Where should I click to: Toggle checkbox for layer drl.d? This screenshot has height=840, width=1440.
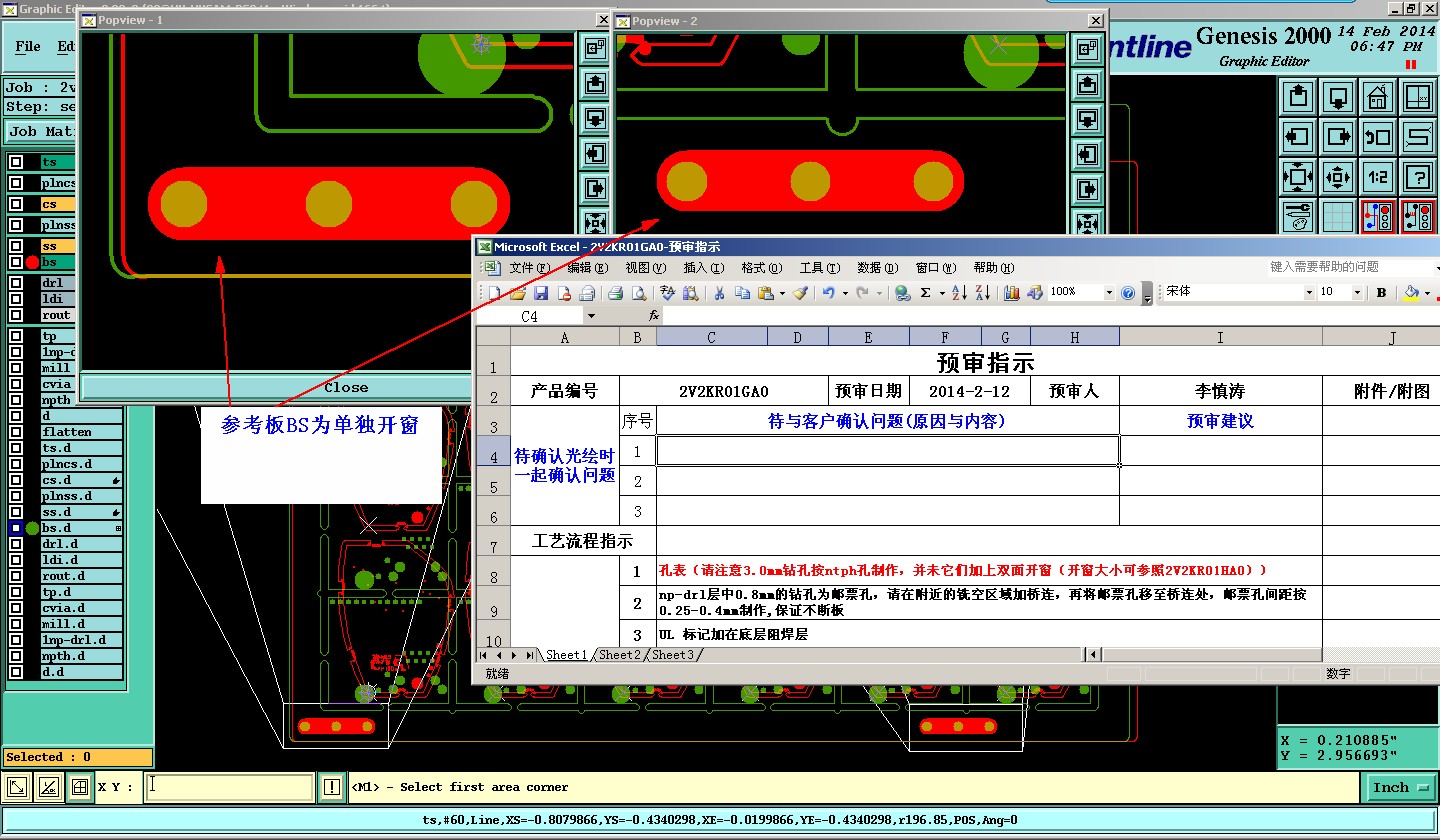point(17,544)
